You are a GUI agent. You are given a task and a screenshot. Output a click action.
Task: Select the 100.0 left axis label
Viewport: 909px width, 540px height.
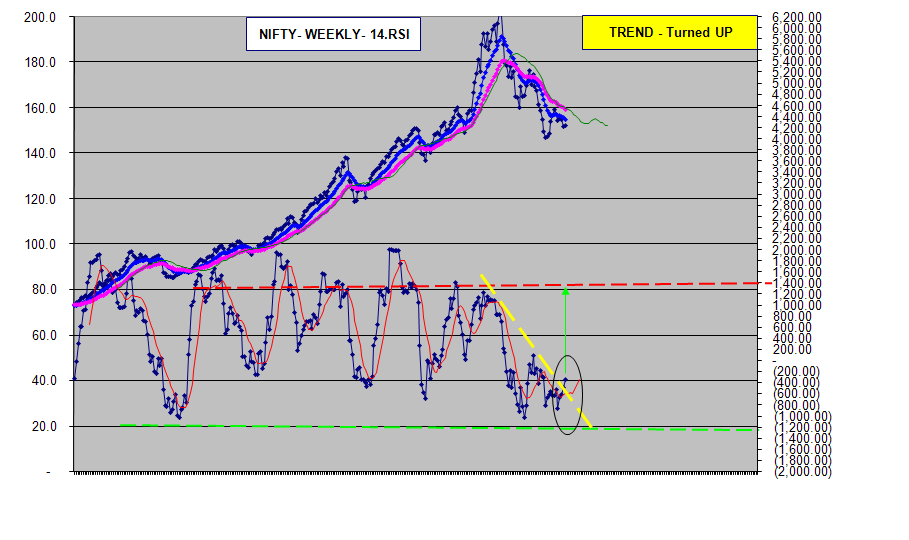tap(40, 244)
